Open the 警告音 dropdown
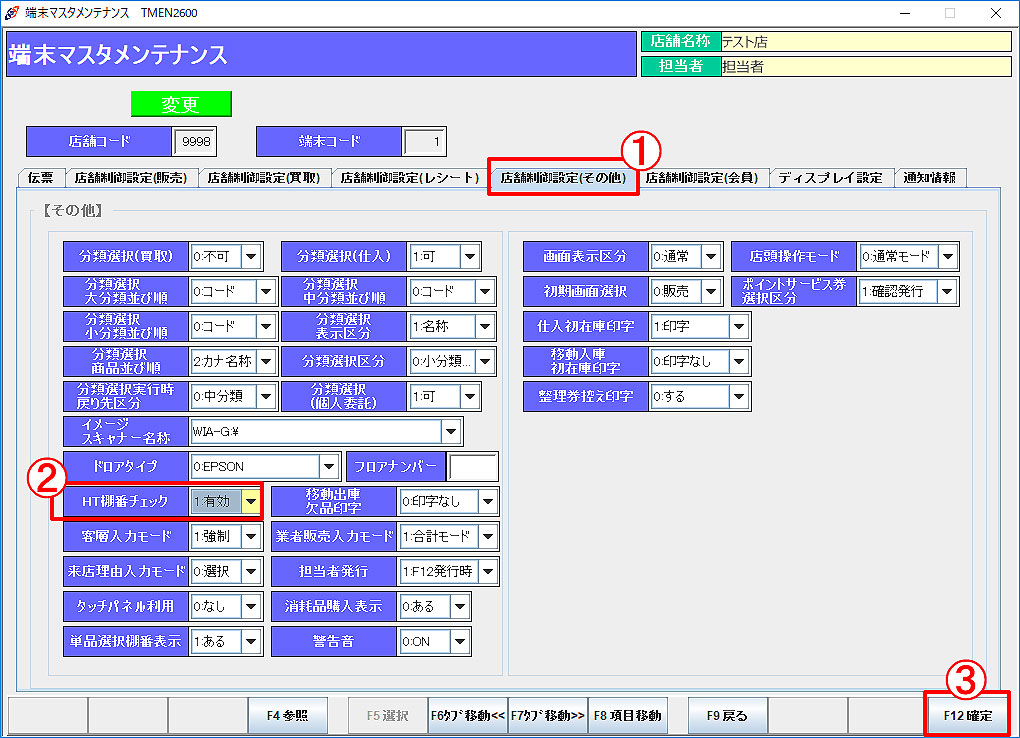Screen dimensions: 1020x738 pyautogui.click(x=460, y=641)
